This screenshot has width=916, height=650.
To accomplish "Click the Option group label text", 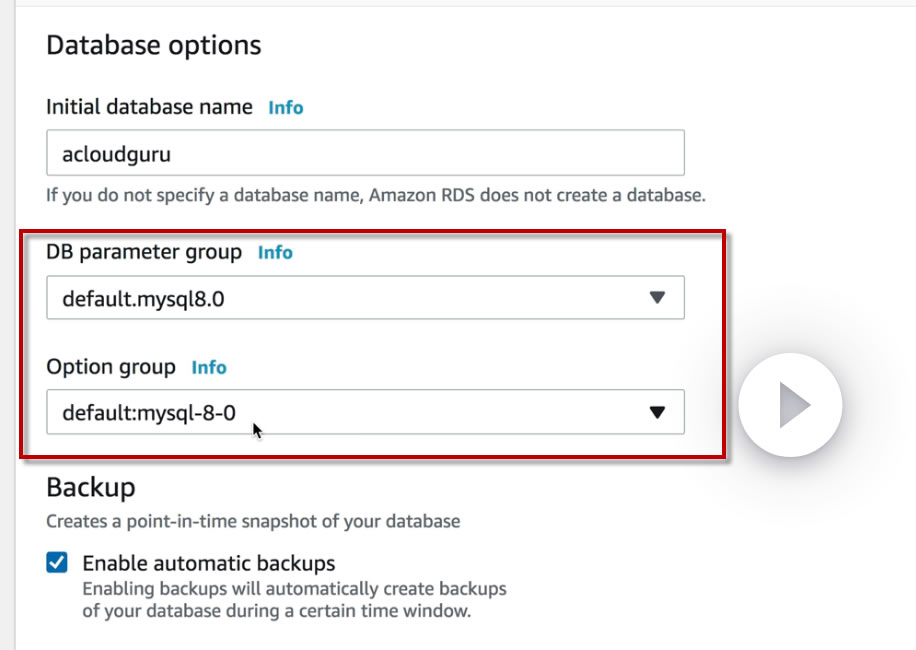I will tap(111, 367).
